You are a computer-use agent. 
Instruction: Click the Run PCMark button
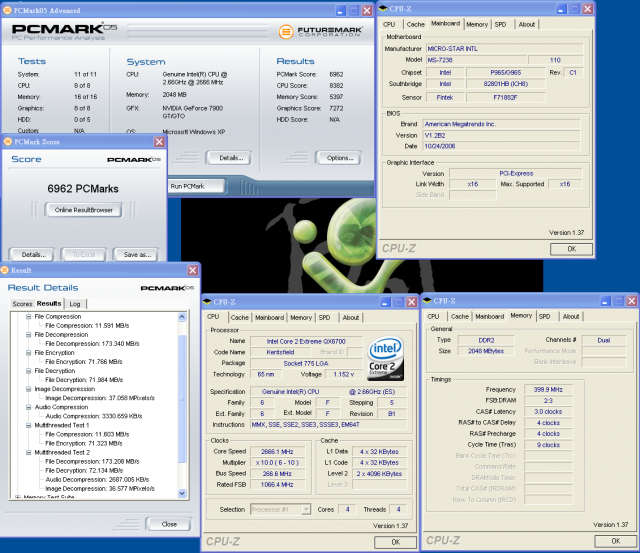196,186
